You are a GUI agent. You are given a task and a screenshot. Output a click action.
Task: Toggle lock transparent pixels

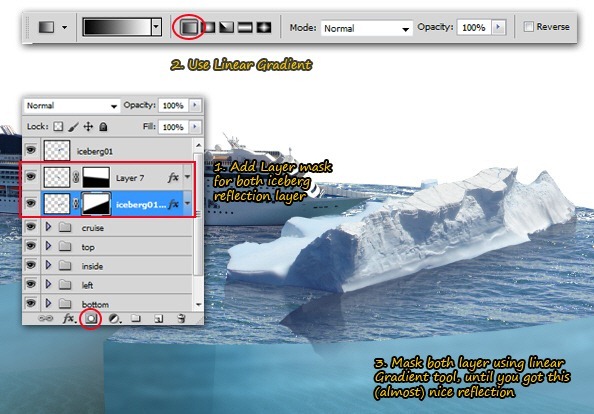(58, 127)
